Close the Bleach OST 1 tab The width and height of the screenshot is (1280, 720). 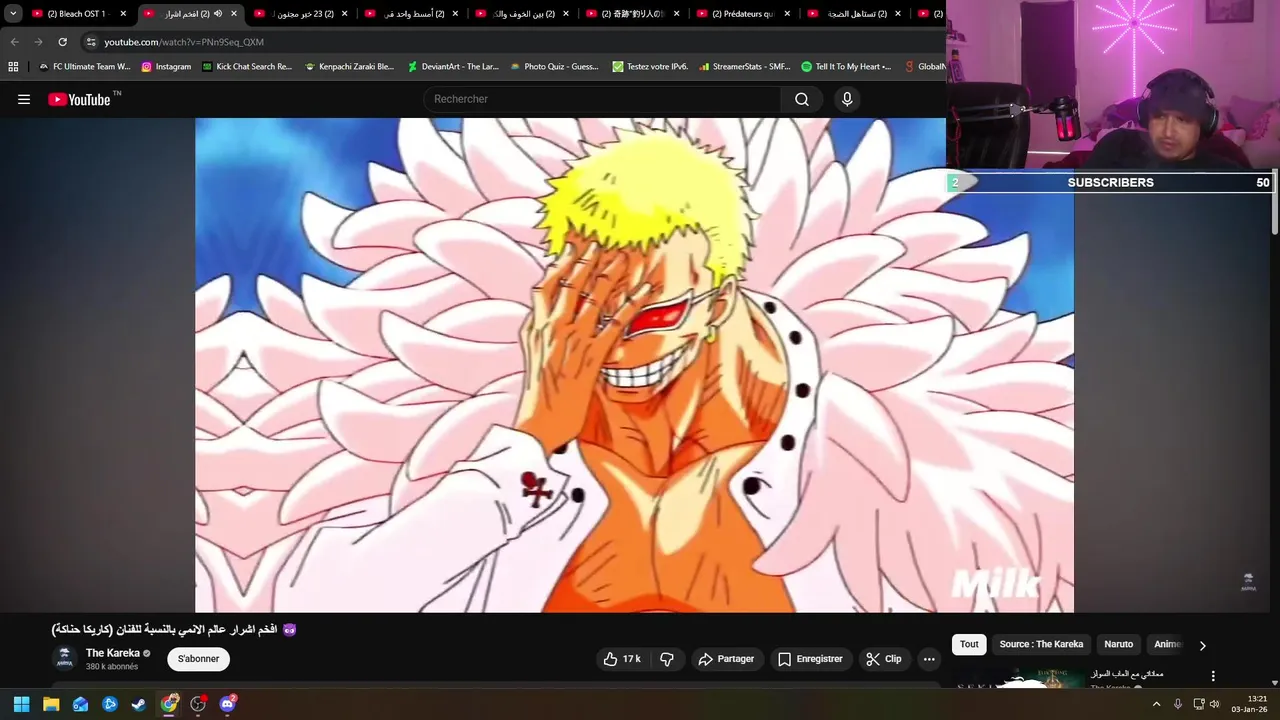[x=123, y=14]
